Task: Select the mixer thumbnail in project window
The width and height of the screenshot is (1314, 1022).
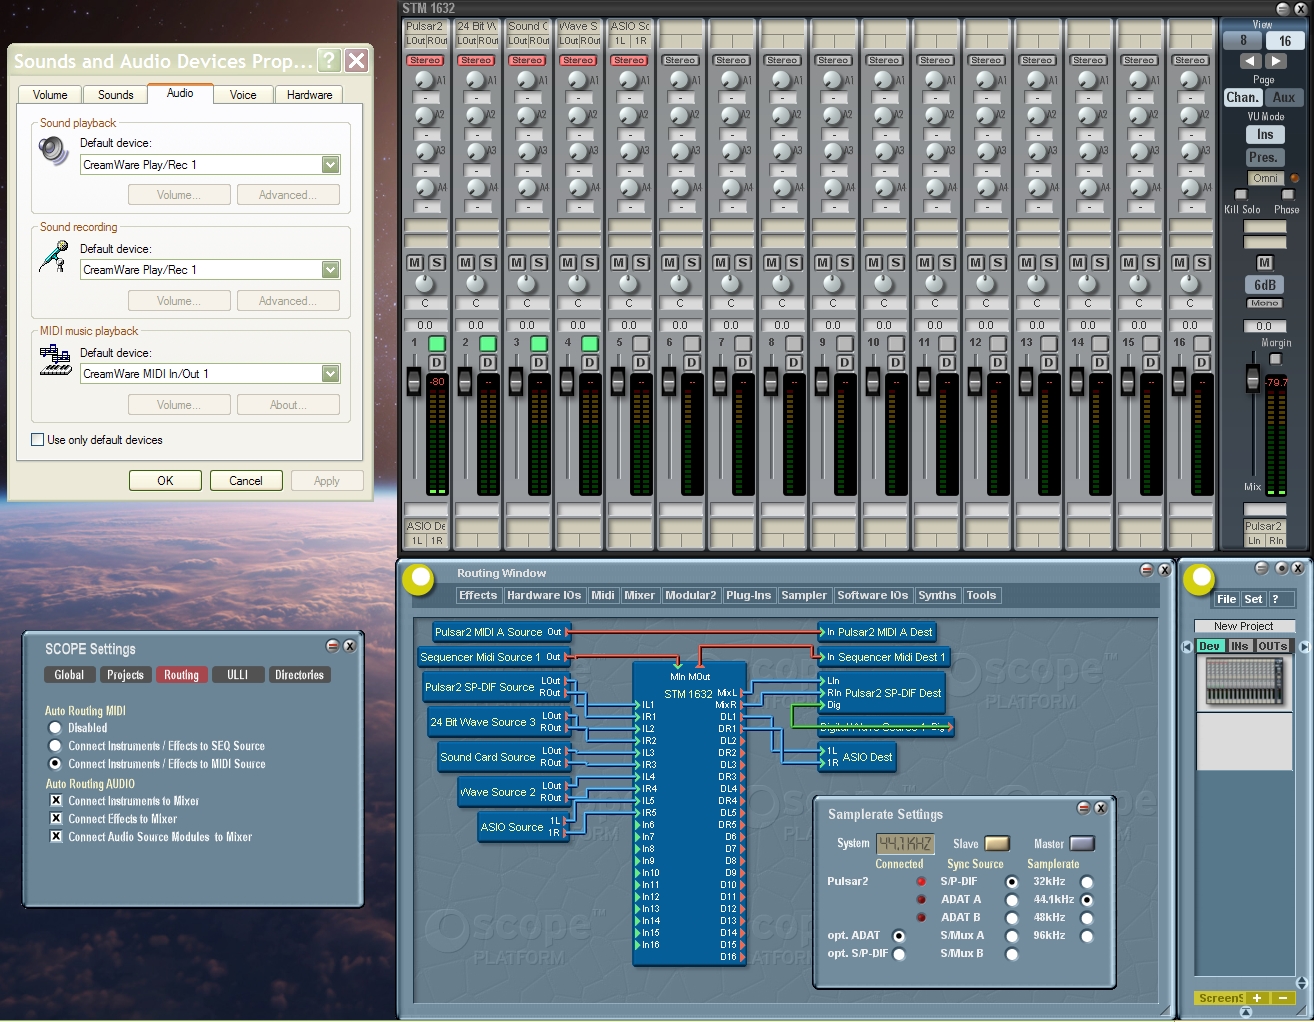Action: (x=1244, y=683)
